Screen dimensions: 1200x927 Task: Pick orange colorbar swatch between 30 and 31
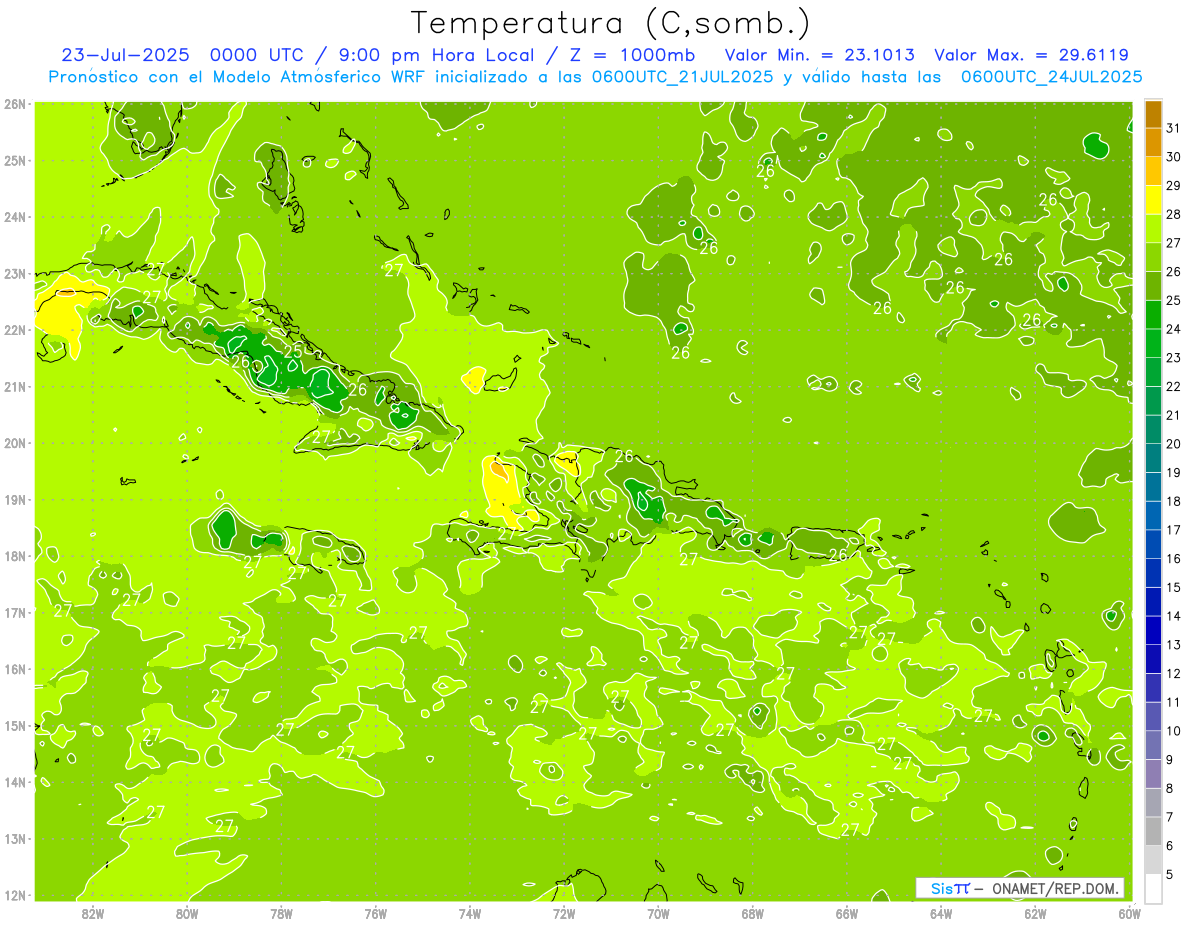(x=1153, y=143)
